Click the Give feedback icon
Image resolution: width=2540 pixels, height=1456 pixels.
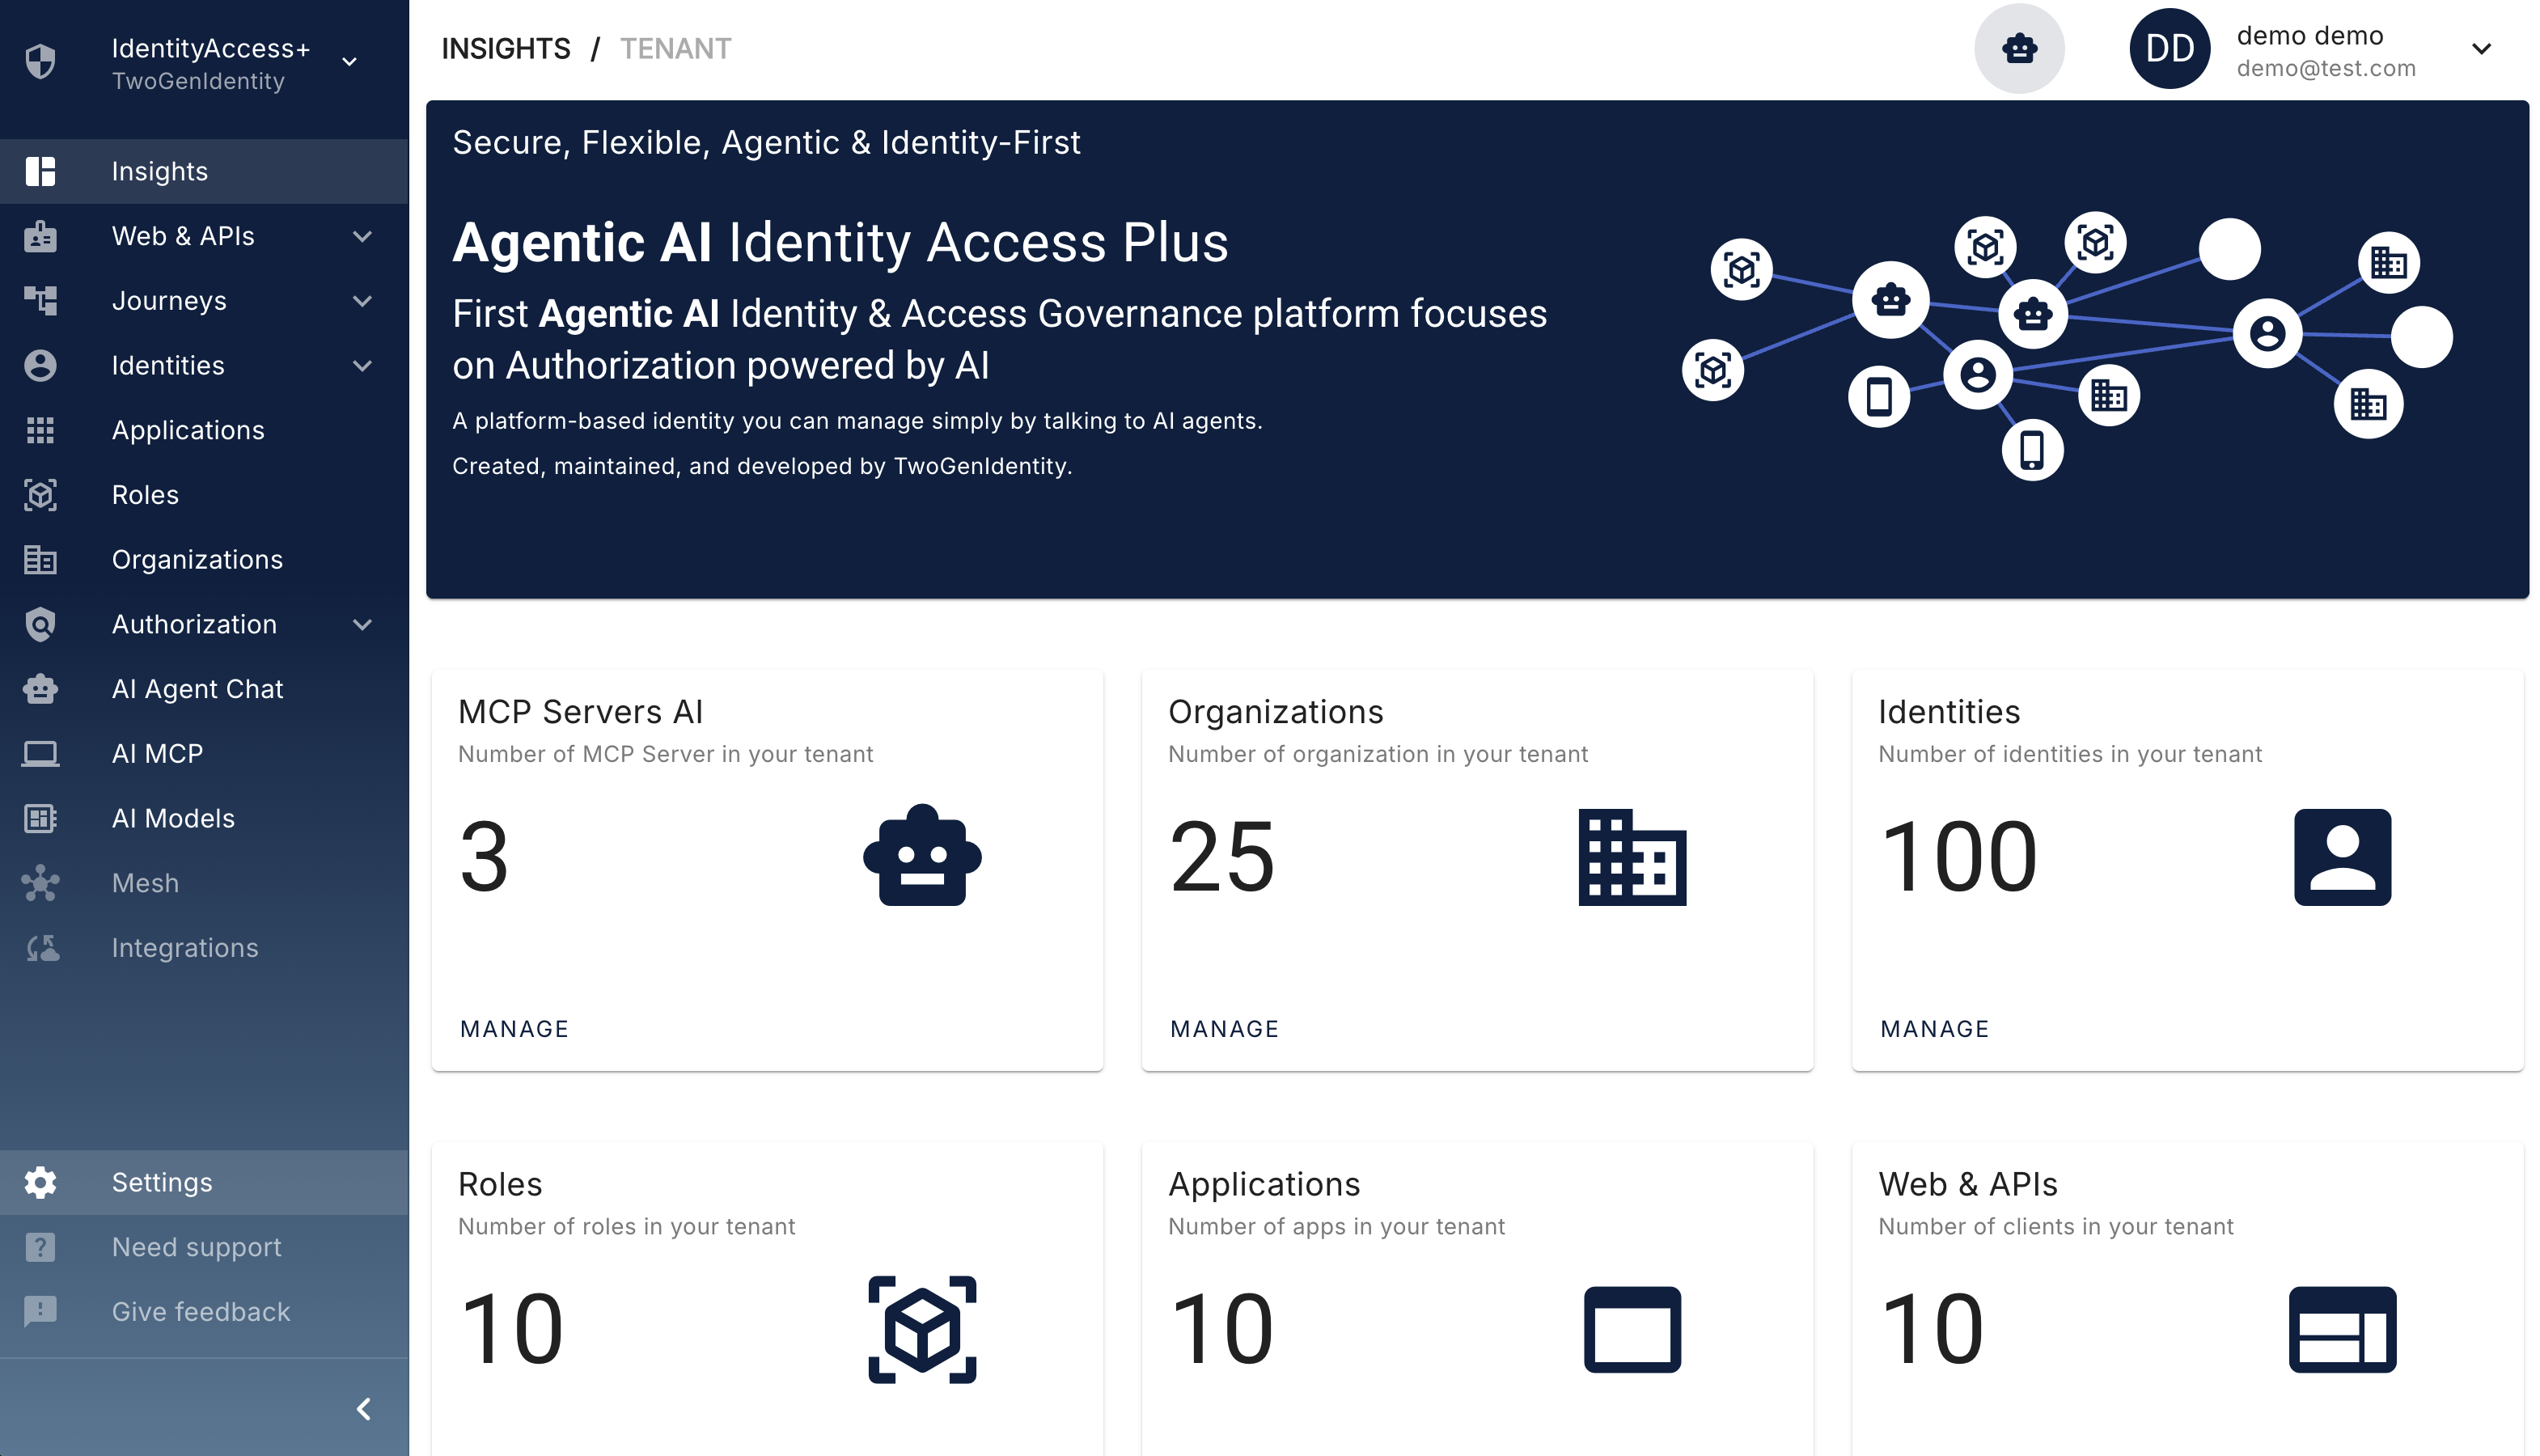(x=40, y=1311)
